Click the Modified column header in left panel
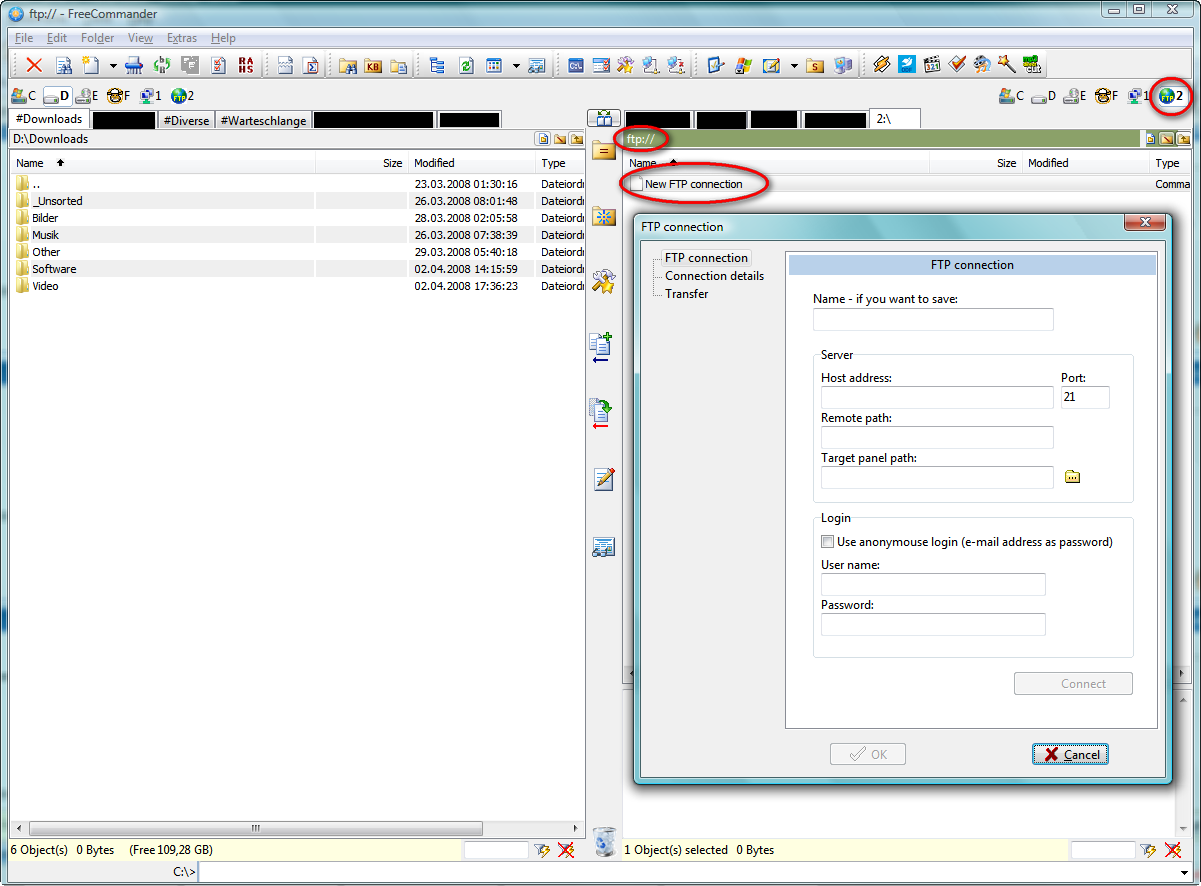Screen dimensions: 1201x886 472,163
